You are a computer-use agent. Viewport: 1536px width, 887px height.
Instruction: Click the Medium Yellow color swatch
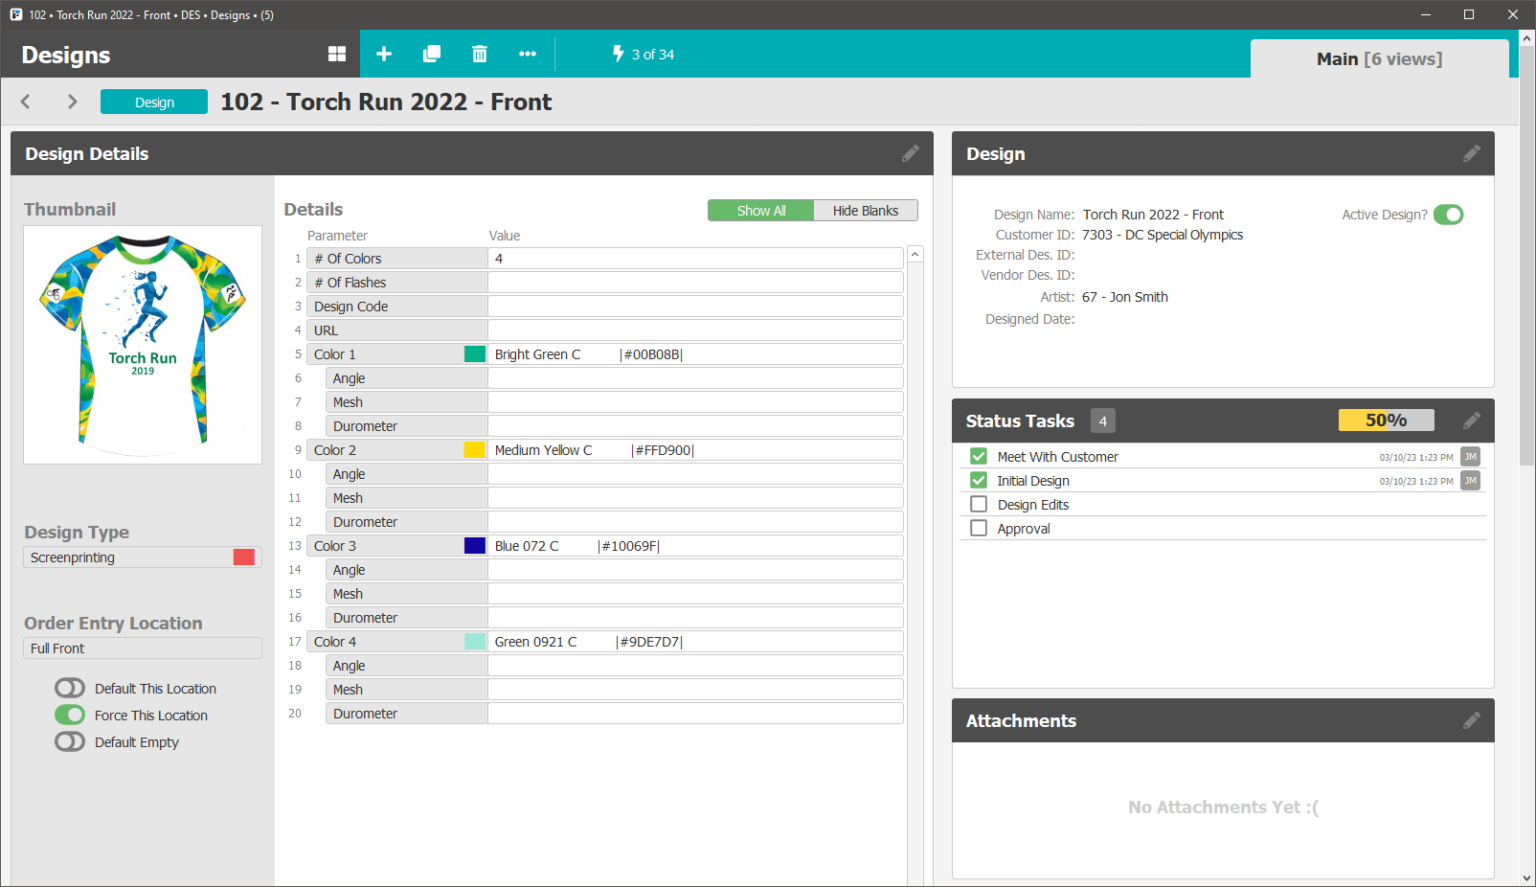point(474,449)
